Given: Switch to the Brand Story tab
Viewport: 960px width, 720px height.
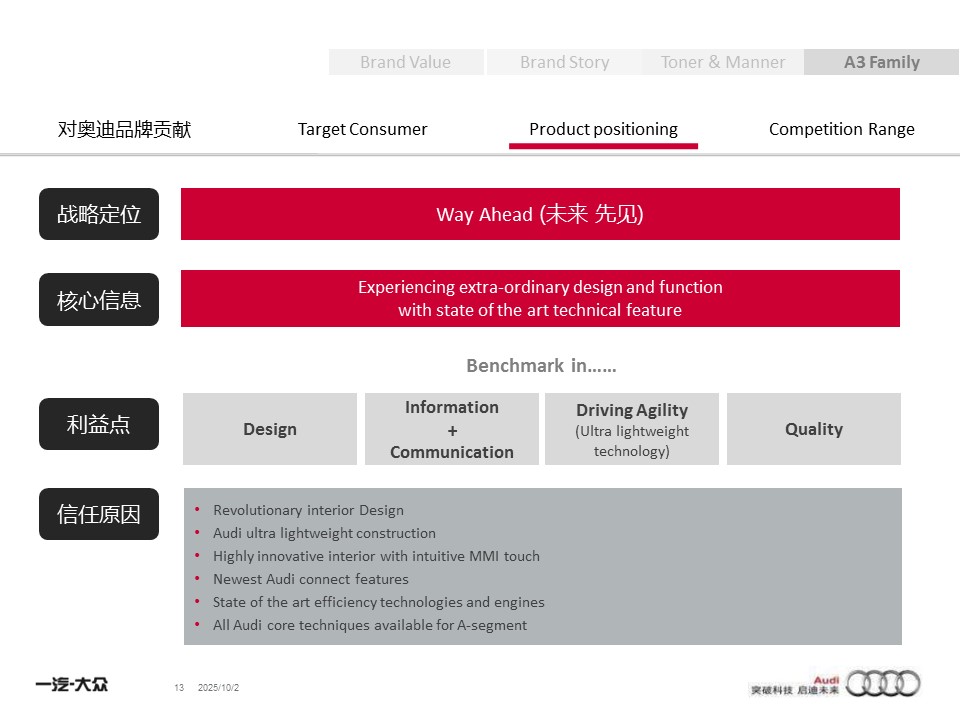Looking at the screenshot, I should coord(564,62).
